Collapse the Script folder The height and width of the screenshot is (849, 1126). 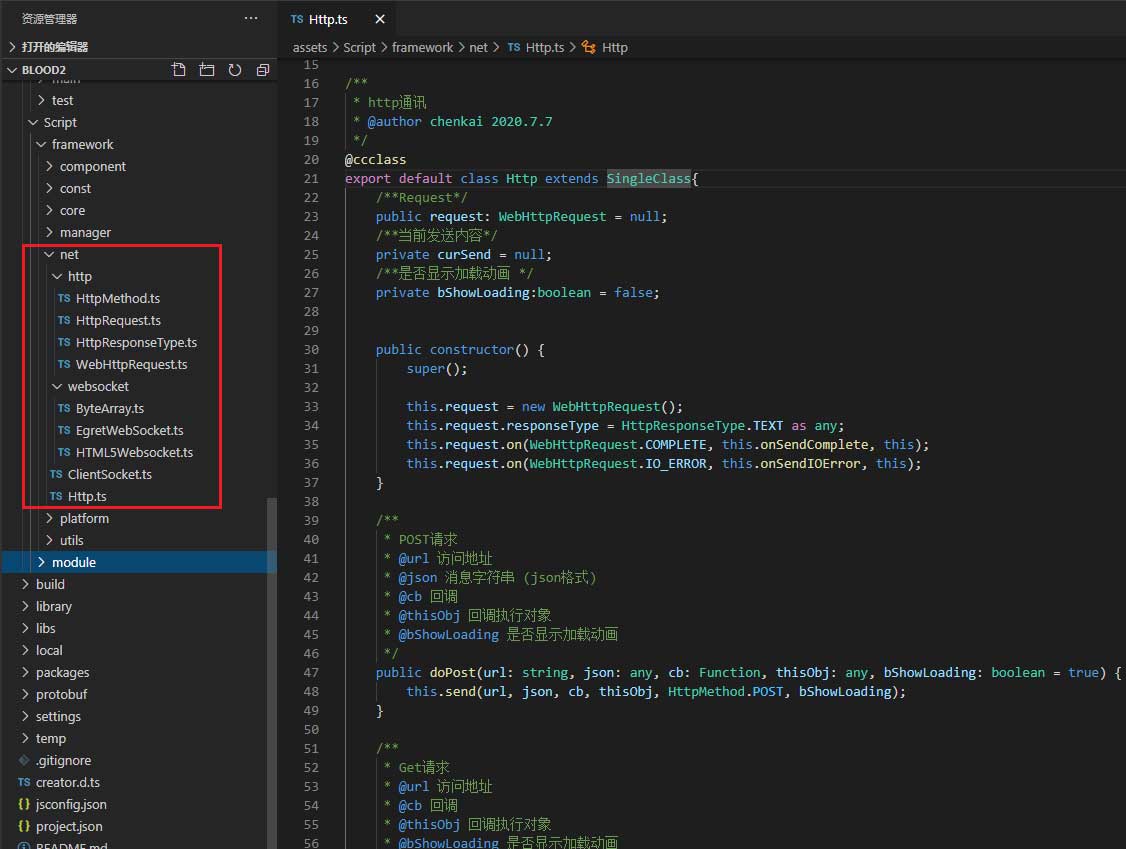pos(33,122)
